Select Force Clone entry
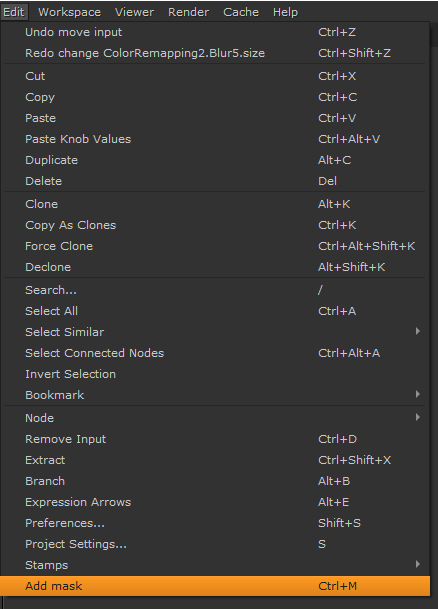The height and width of the screenshot is (609, 438). pyautogui.click(x=215, y=246)
